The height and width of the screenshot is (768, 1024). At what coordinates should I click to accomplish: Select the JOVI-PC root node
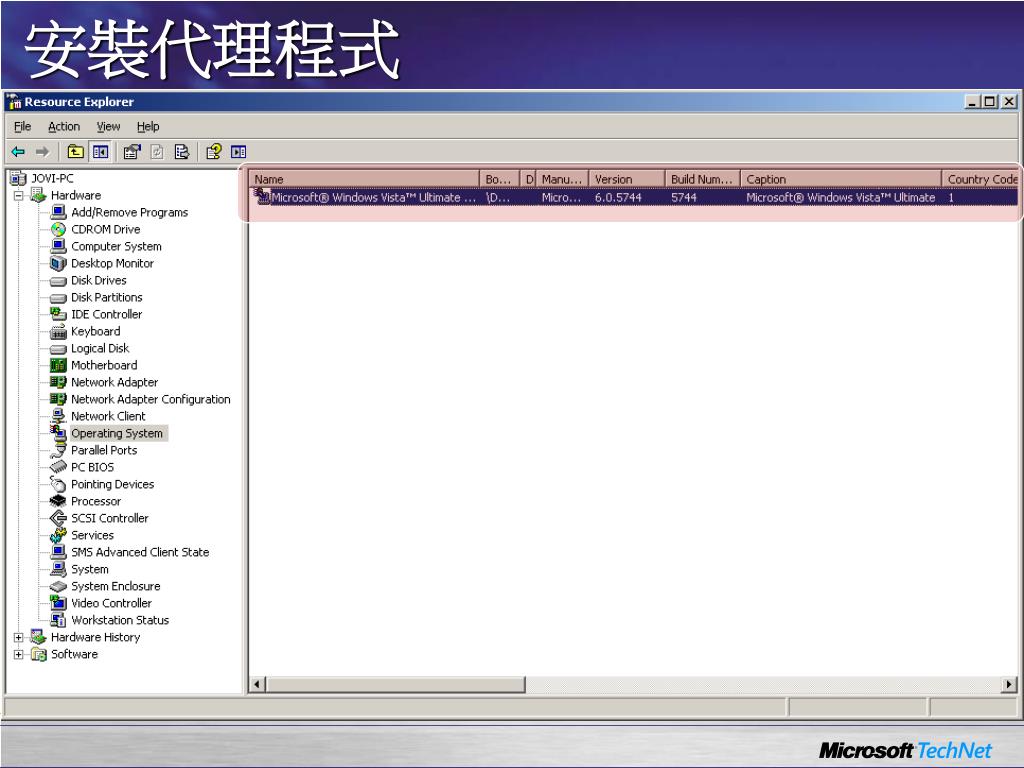tap(52, 178)
